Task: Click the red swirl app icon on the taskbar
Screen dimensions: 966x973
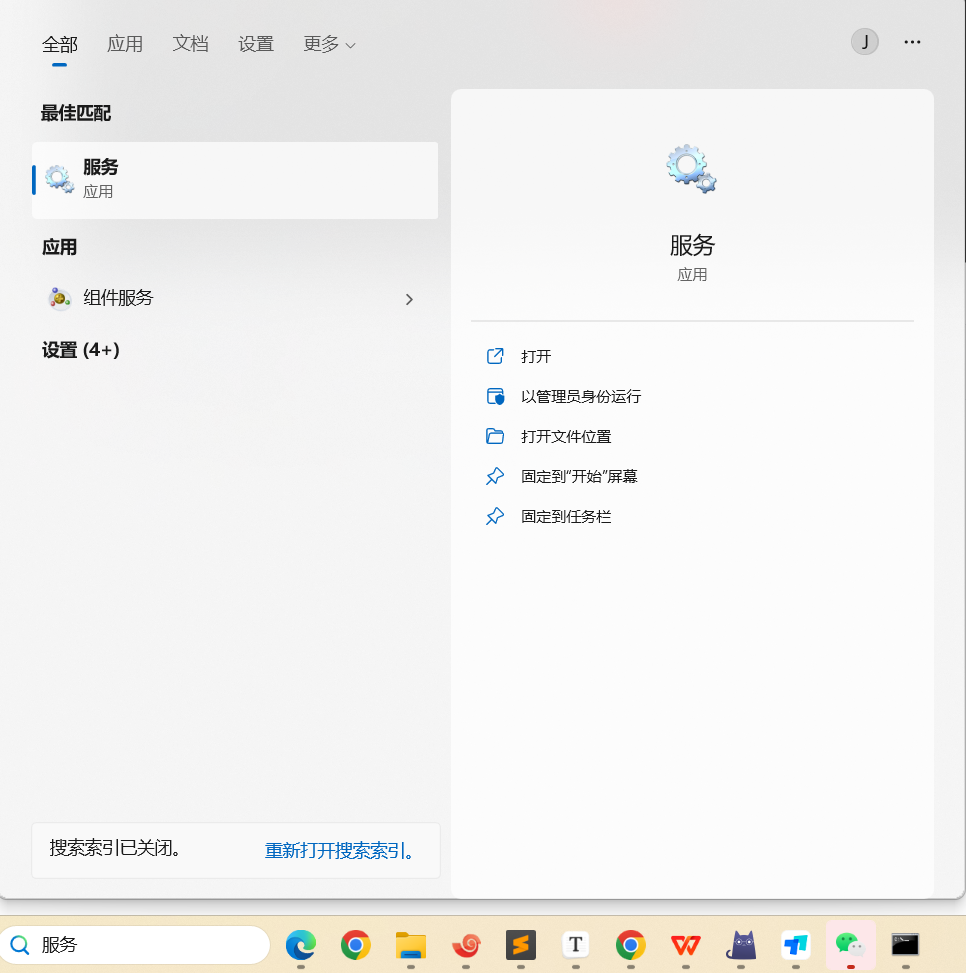Action: pyautogui.click(x=466, y=945)
